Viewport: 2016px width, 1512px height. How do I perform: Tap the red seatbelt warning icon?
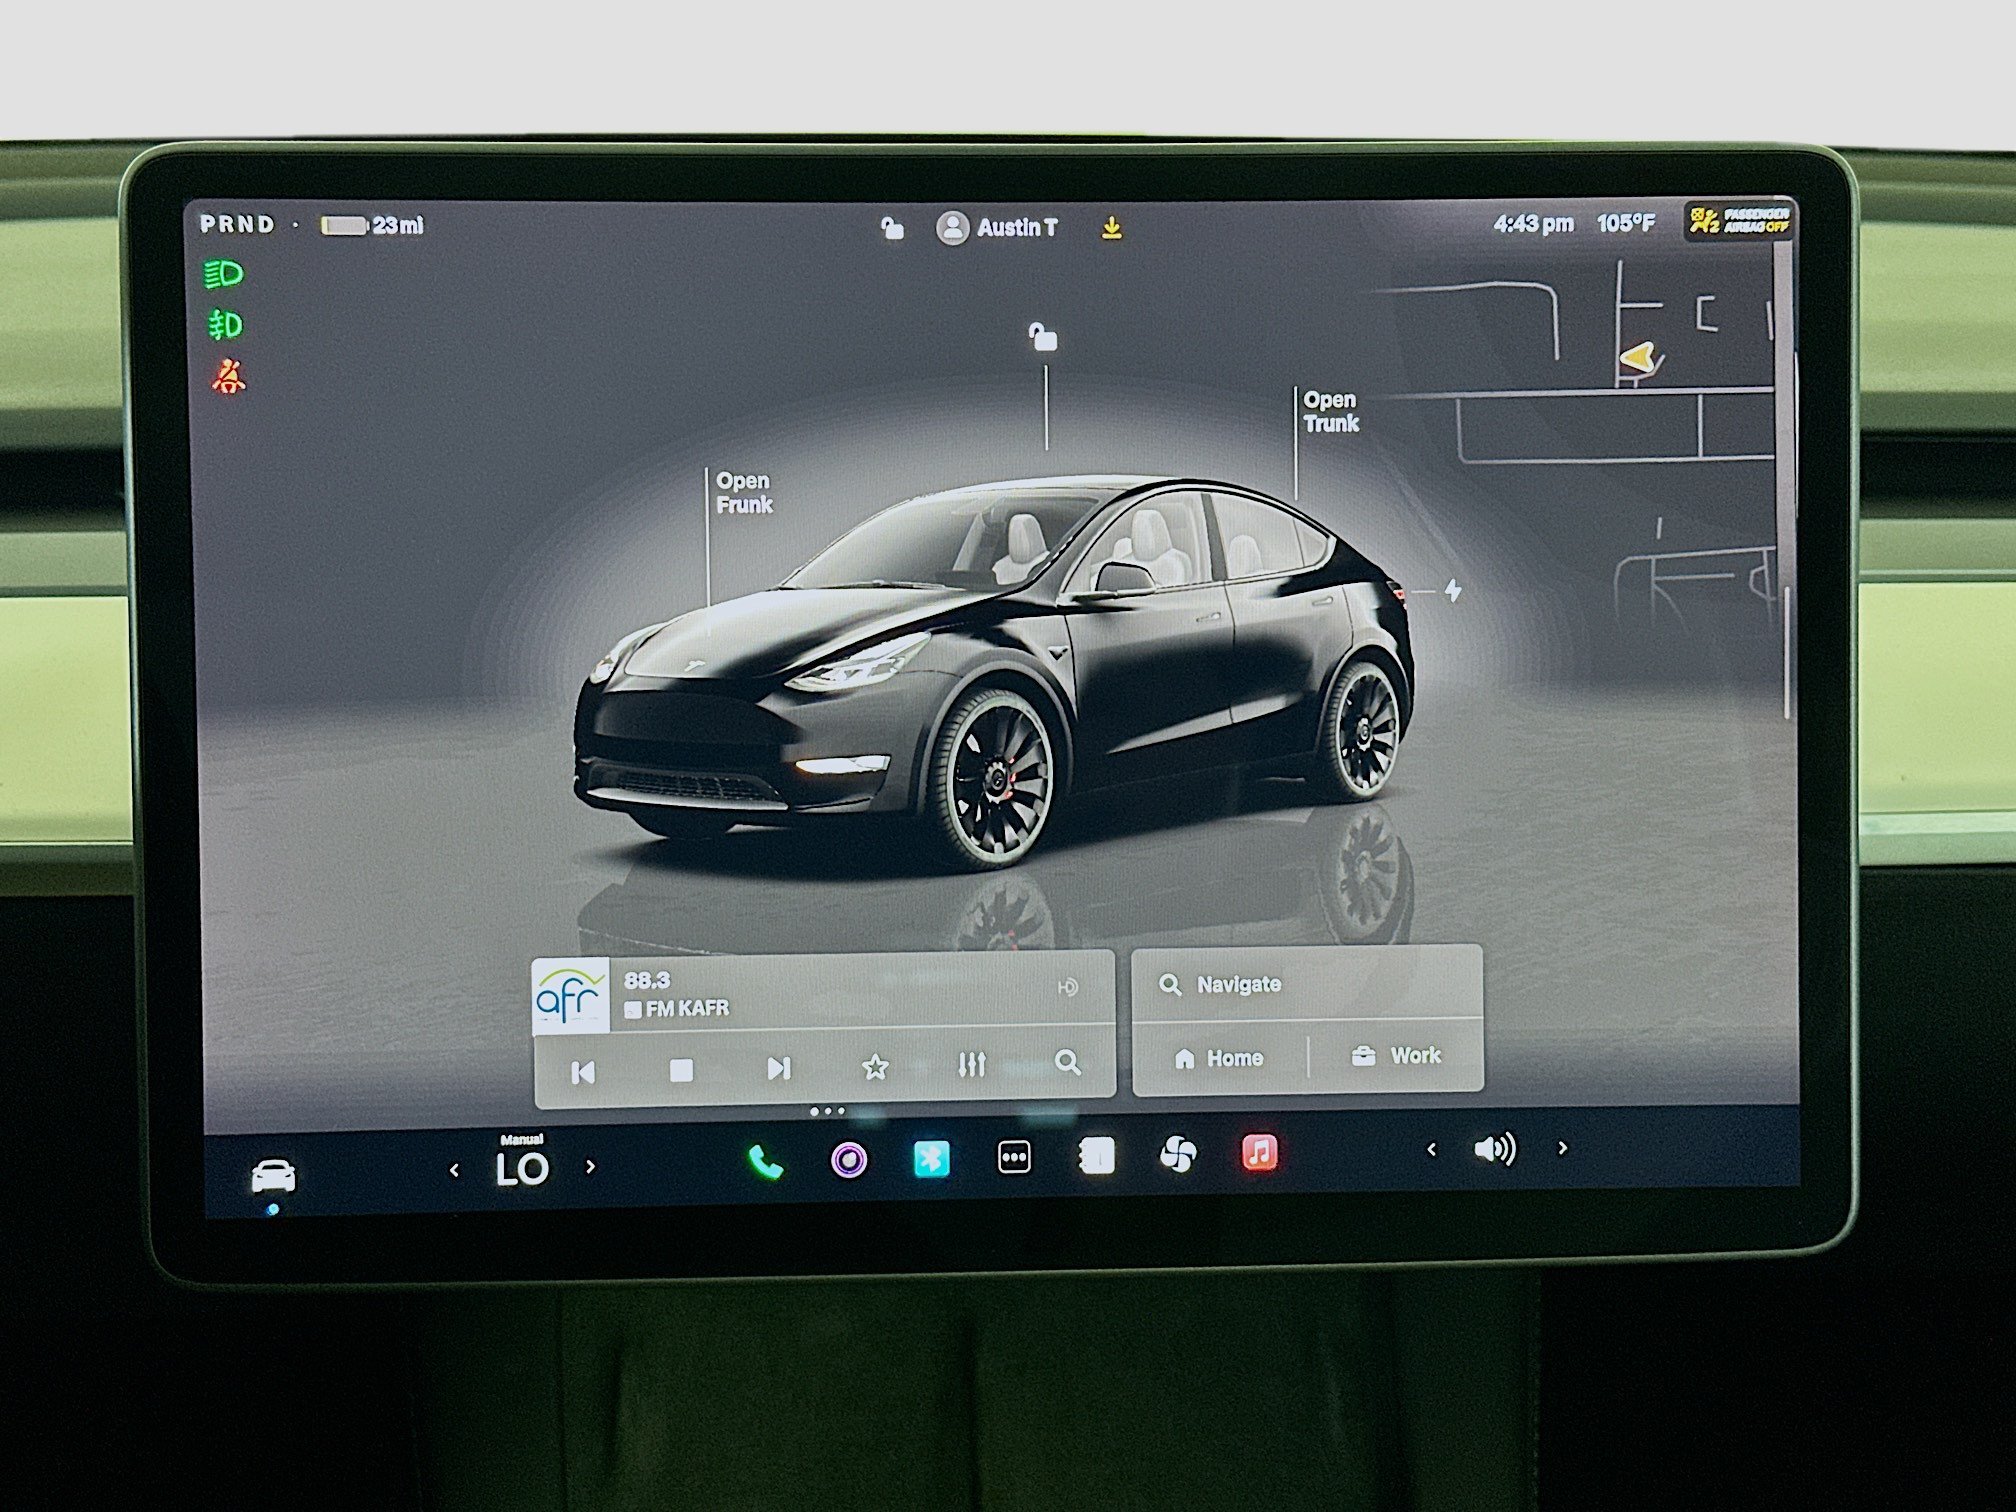[x=228, y=377]
